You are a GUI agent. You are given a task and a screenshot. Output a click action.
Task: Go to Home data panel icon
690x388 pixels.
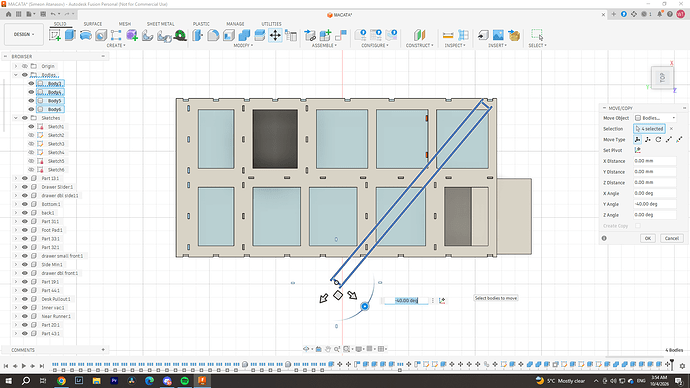pyautogui.click(x=8, y=14)
